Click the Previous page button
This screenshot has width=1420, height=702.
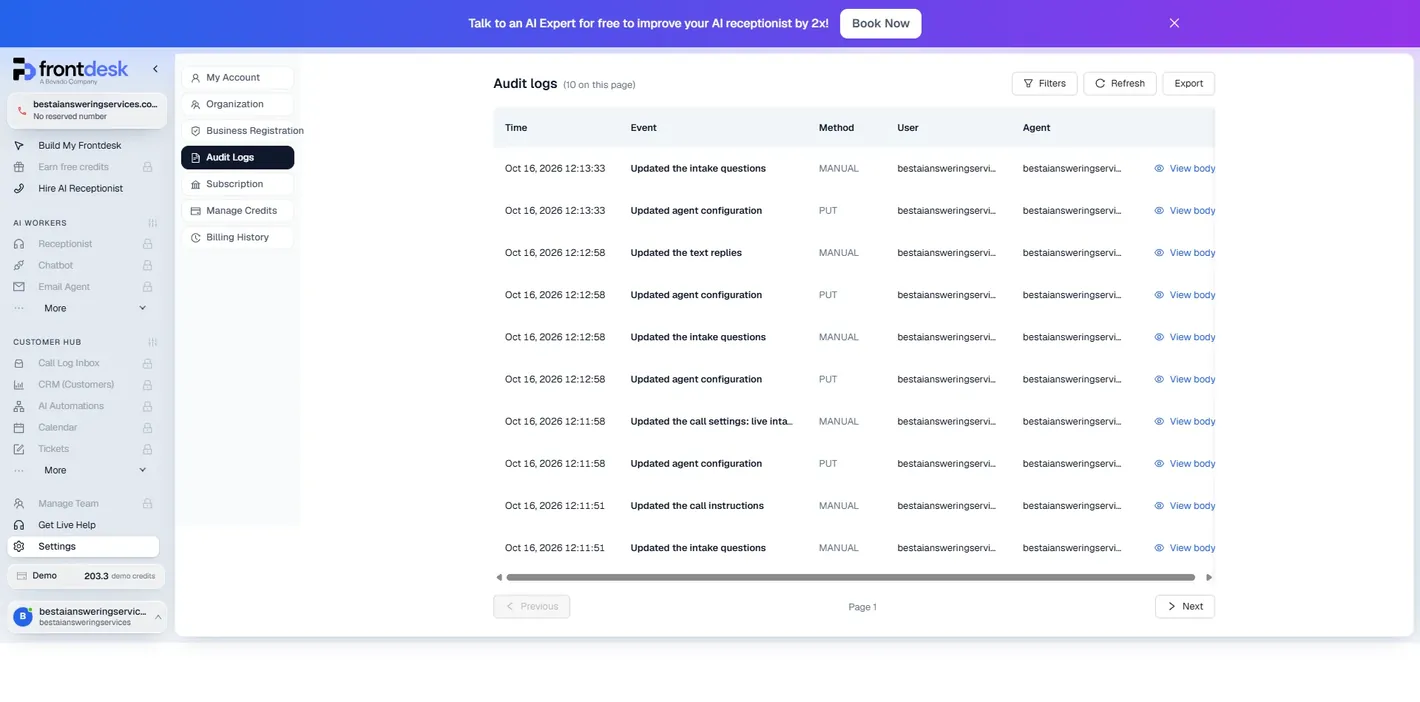click(x=531, y=607)
